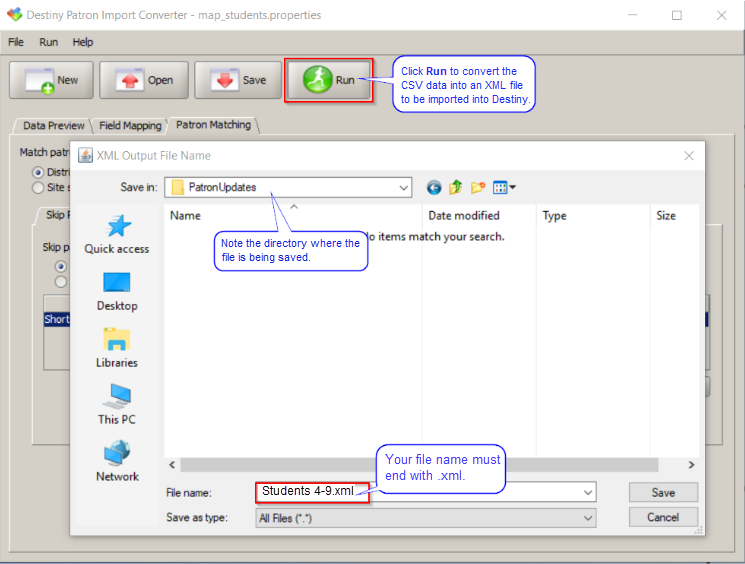Cancel the XML Output File dialog
Screen dimensions: 745x564
tap(663, 517)
